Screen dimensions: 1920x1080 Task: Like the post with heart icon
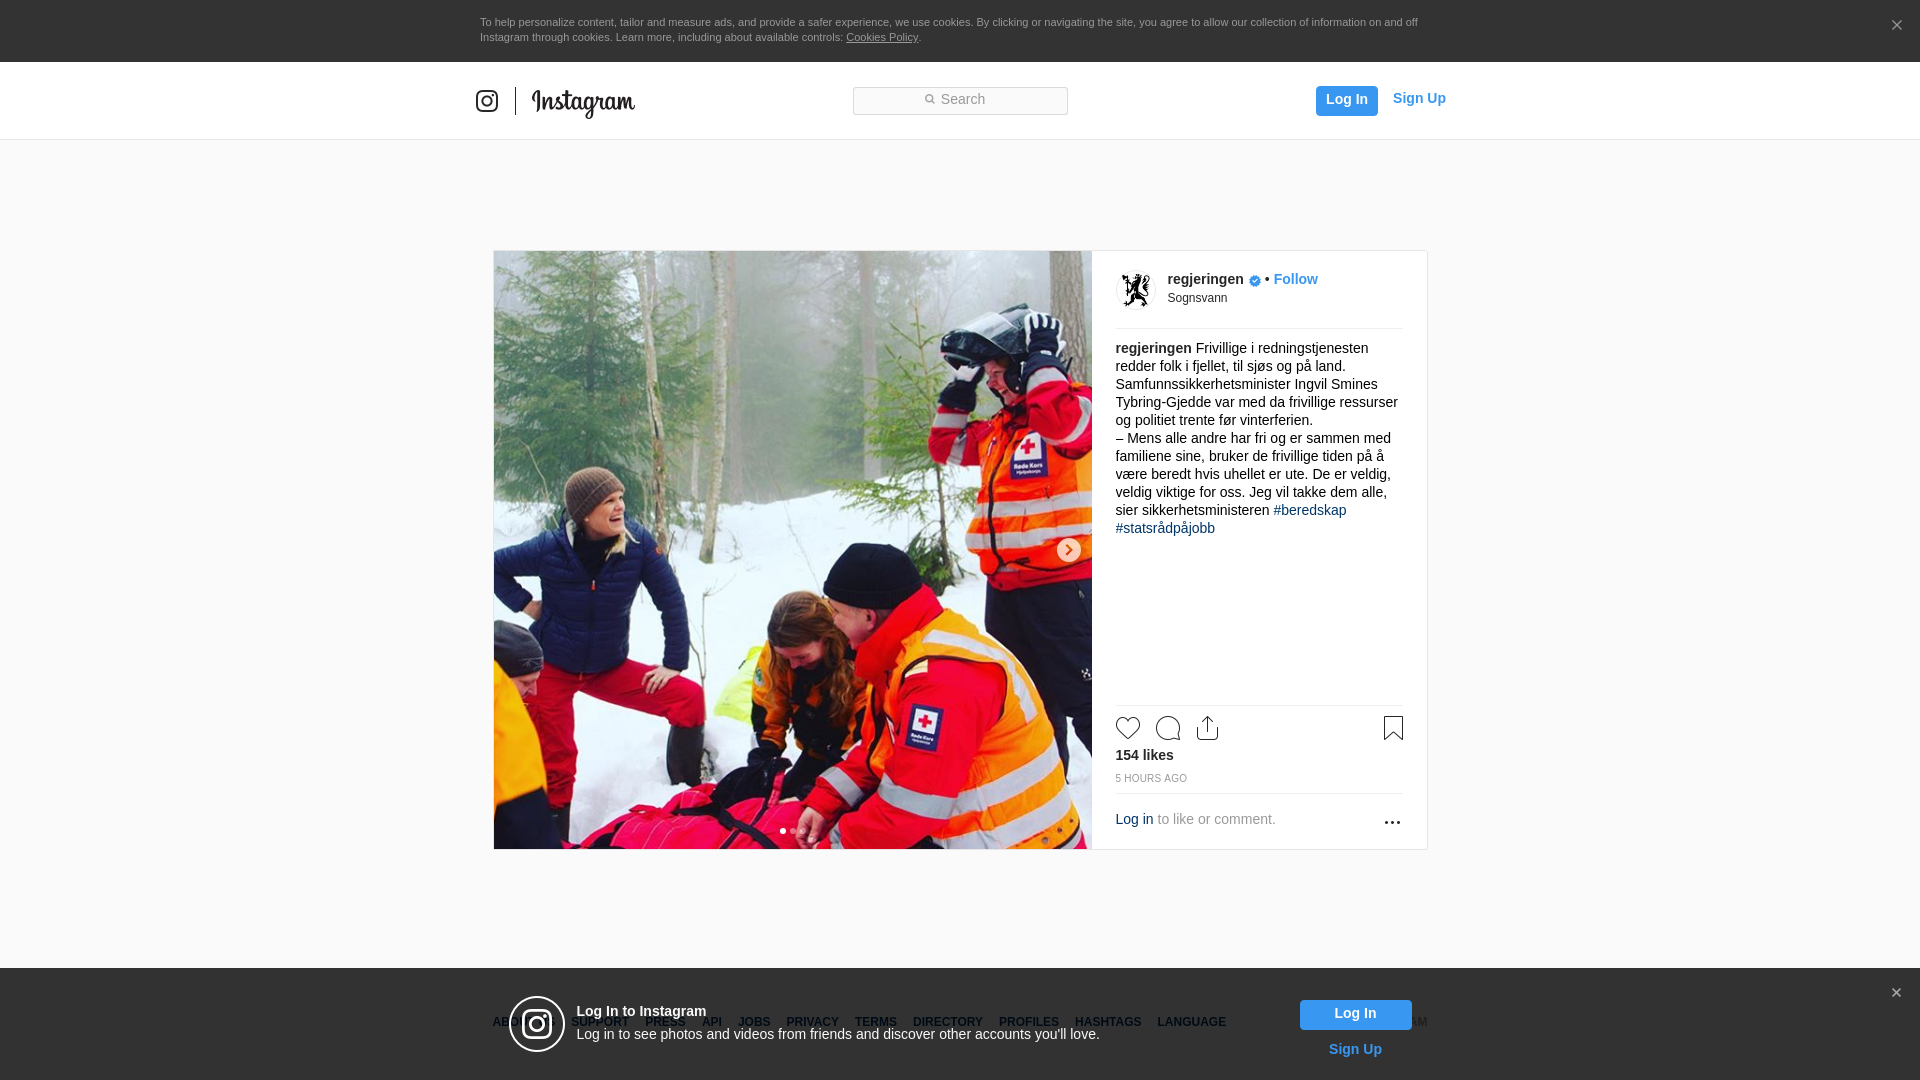[1128, 728]
